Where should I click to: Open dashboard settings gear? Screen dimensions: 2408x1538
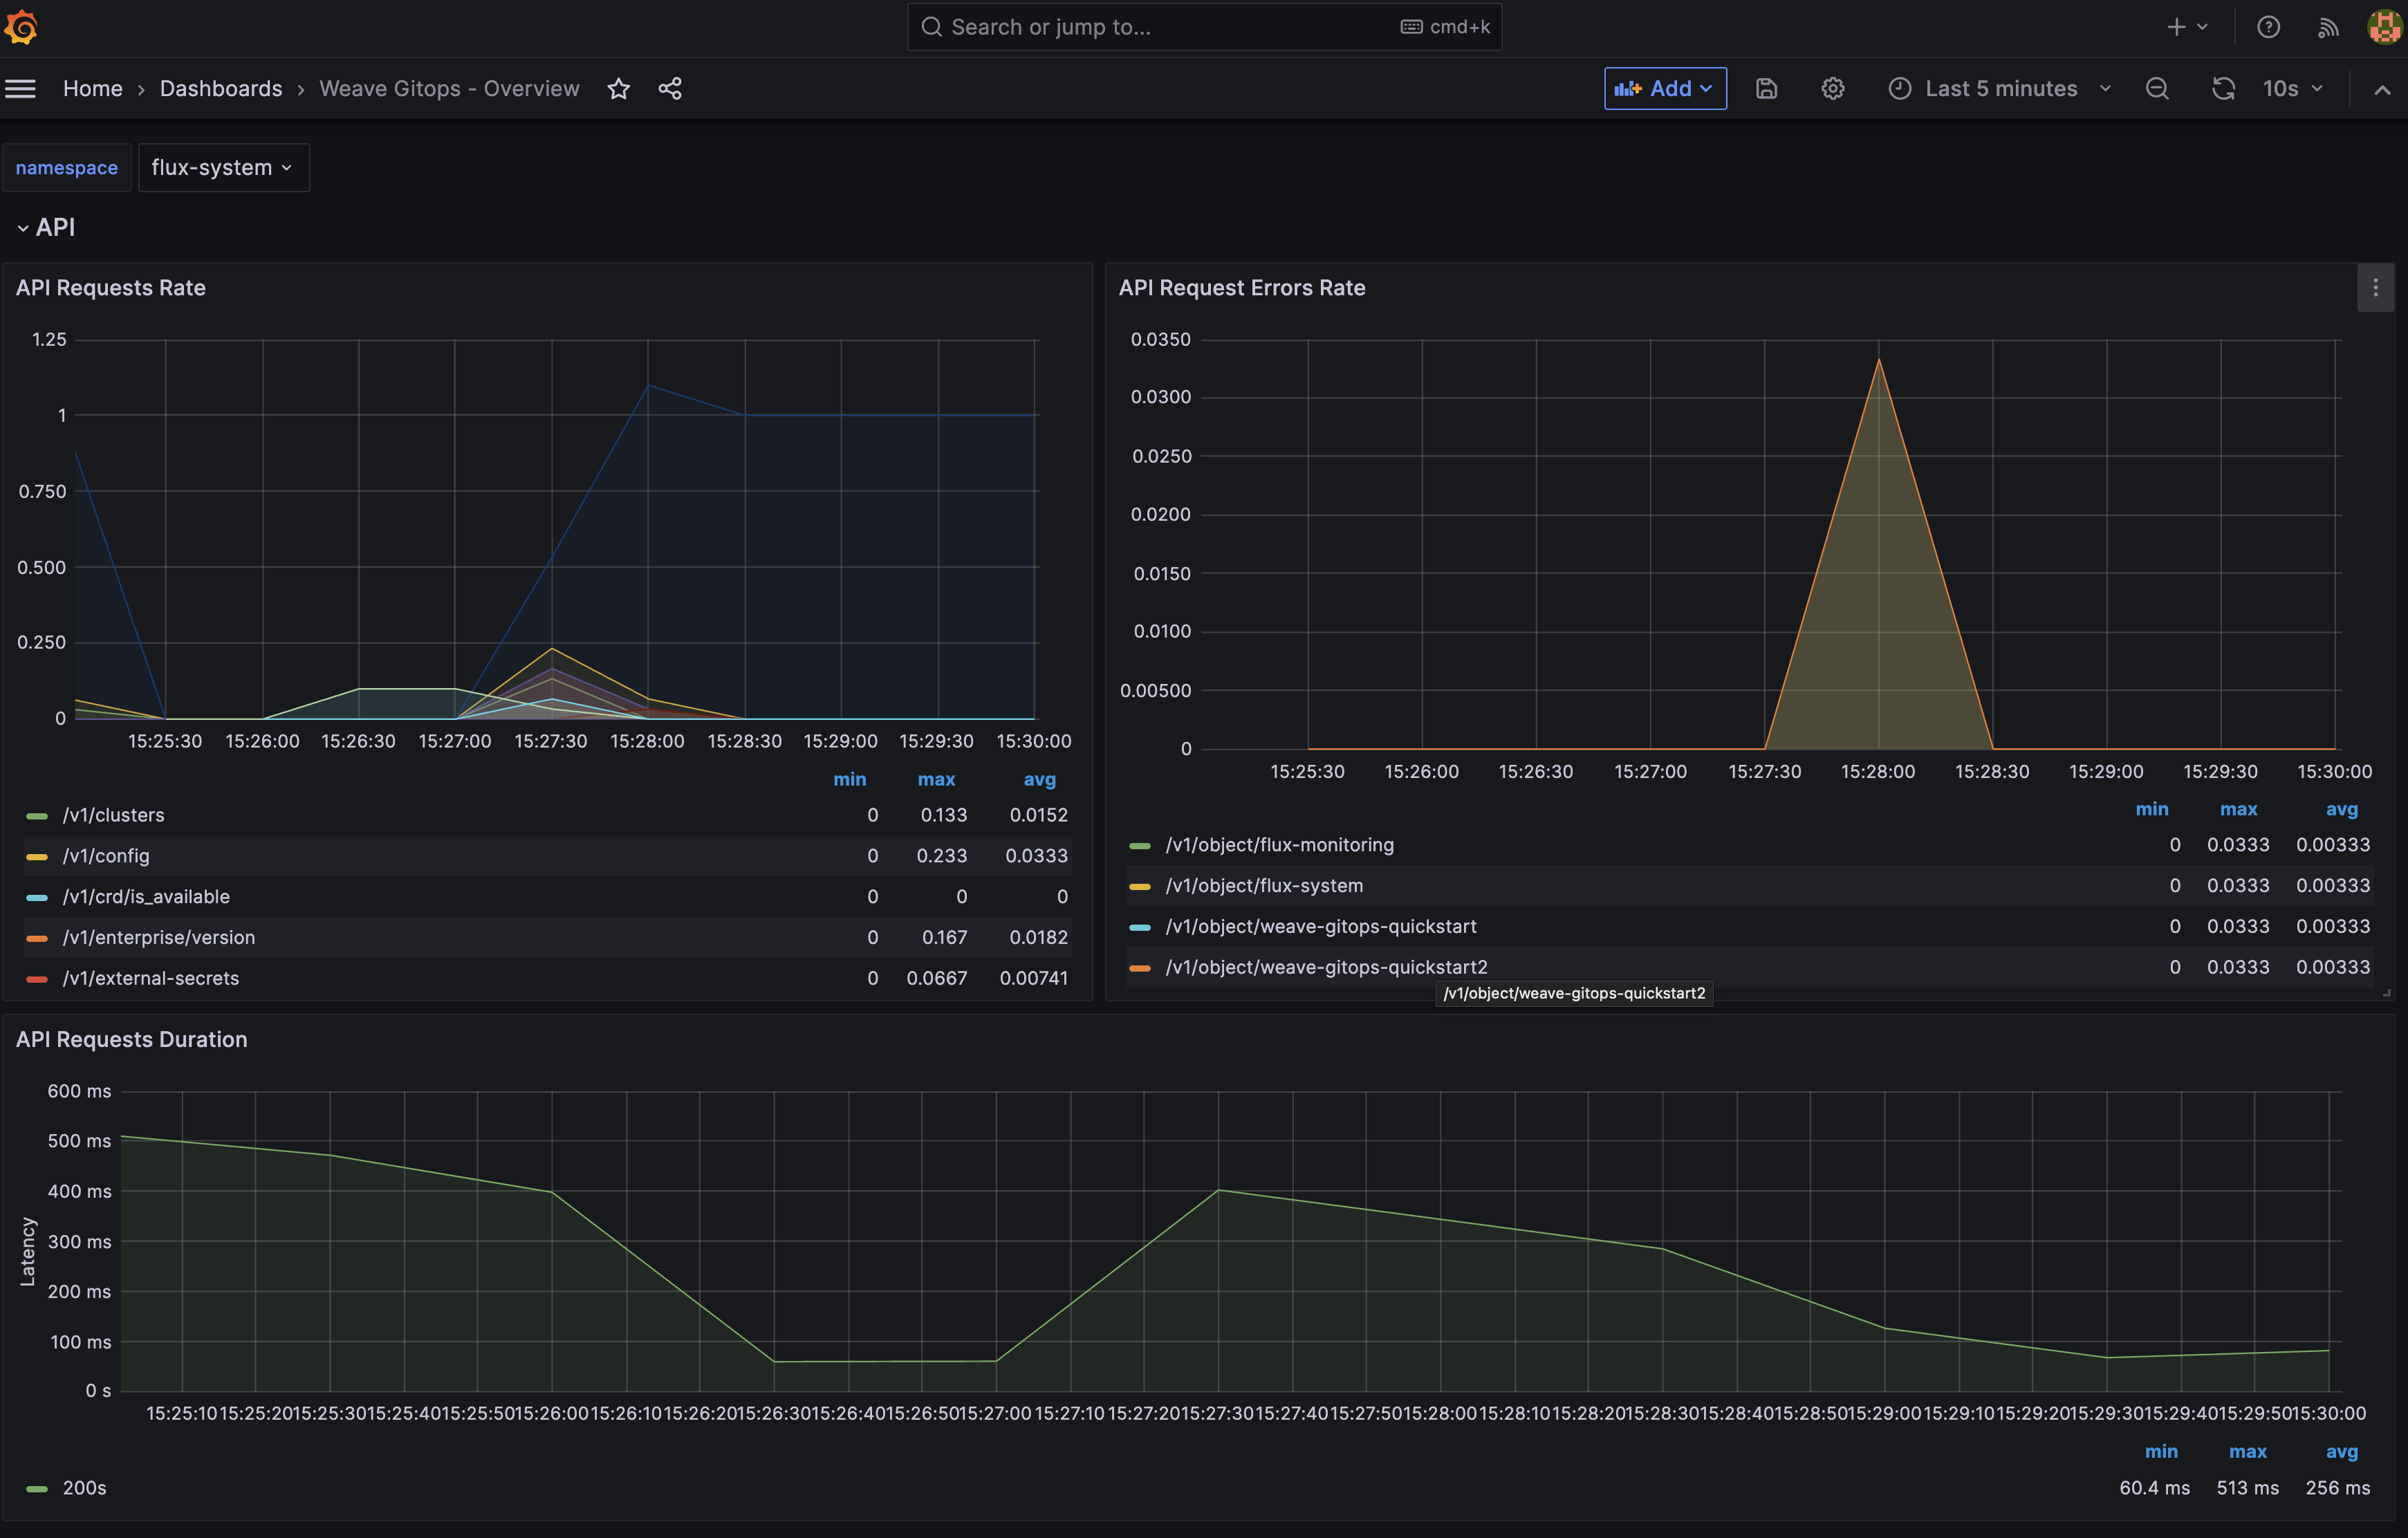(x=1833, y=89)
